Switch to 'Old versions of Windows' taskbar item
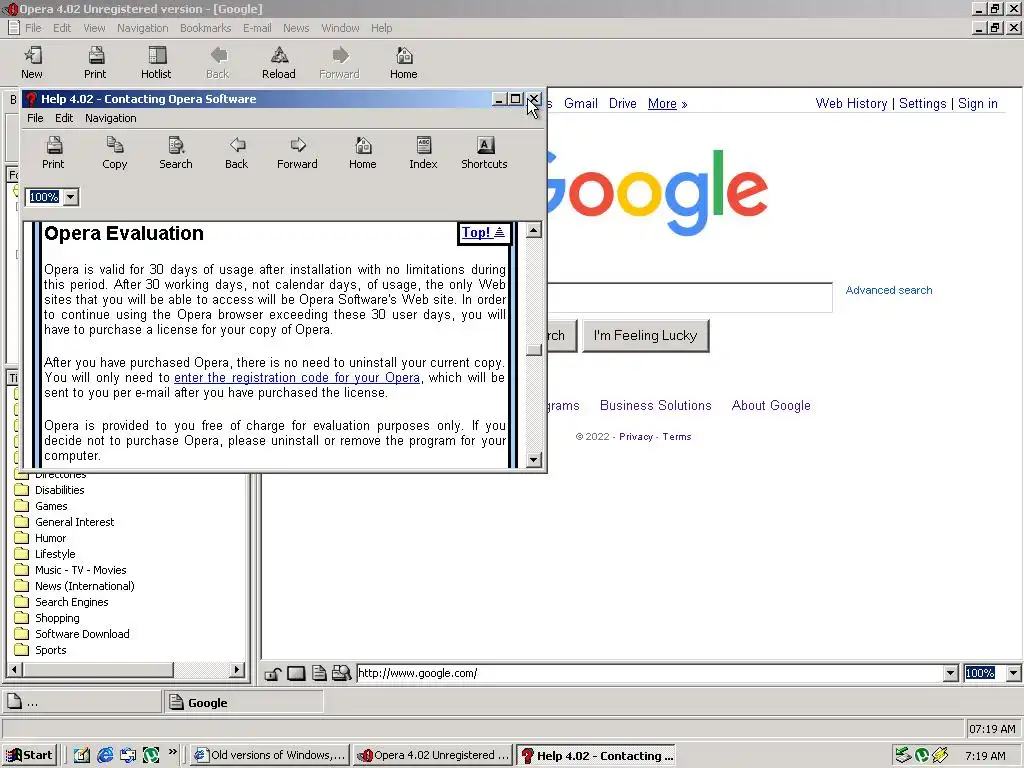This screenshot has width=1024, height=768. (x=270, y=756)
